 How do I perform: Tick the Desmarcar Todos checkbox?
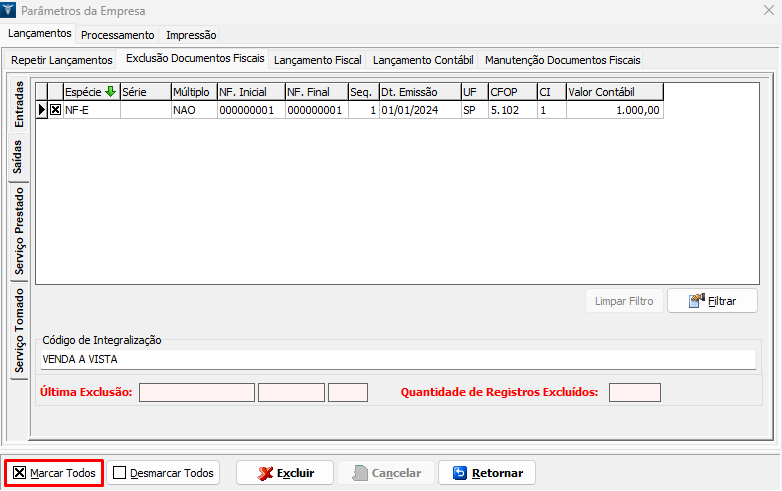coord(120,473)
